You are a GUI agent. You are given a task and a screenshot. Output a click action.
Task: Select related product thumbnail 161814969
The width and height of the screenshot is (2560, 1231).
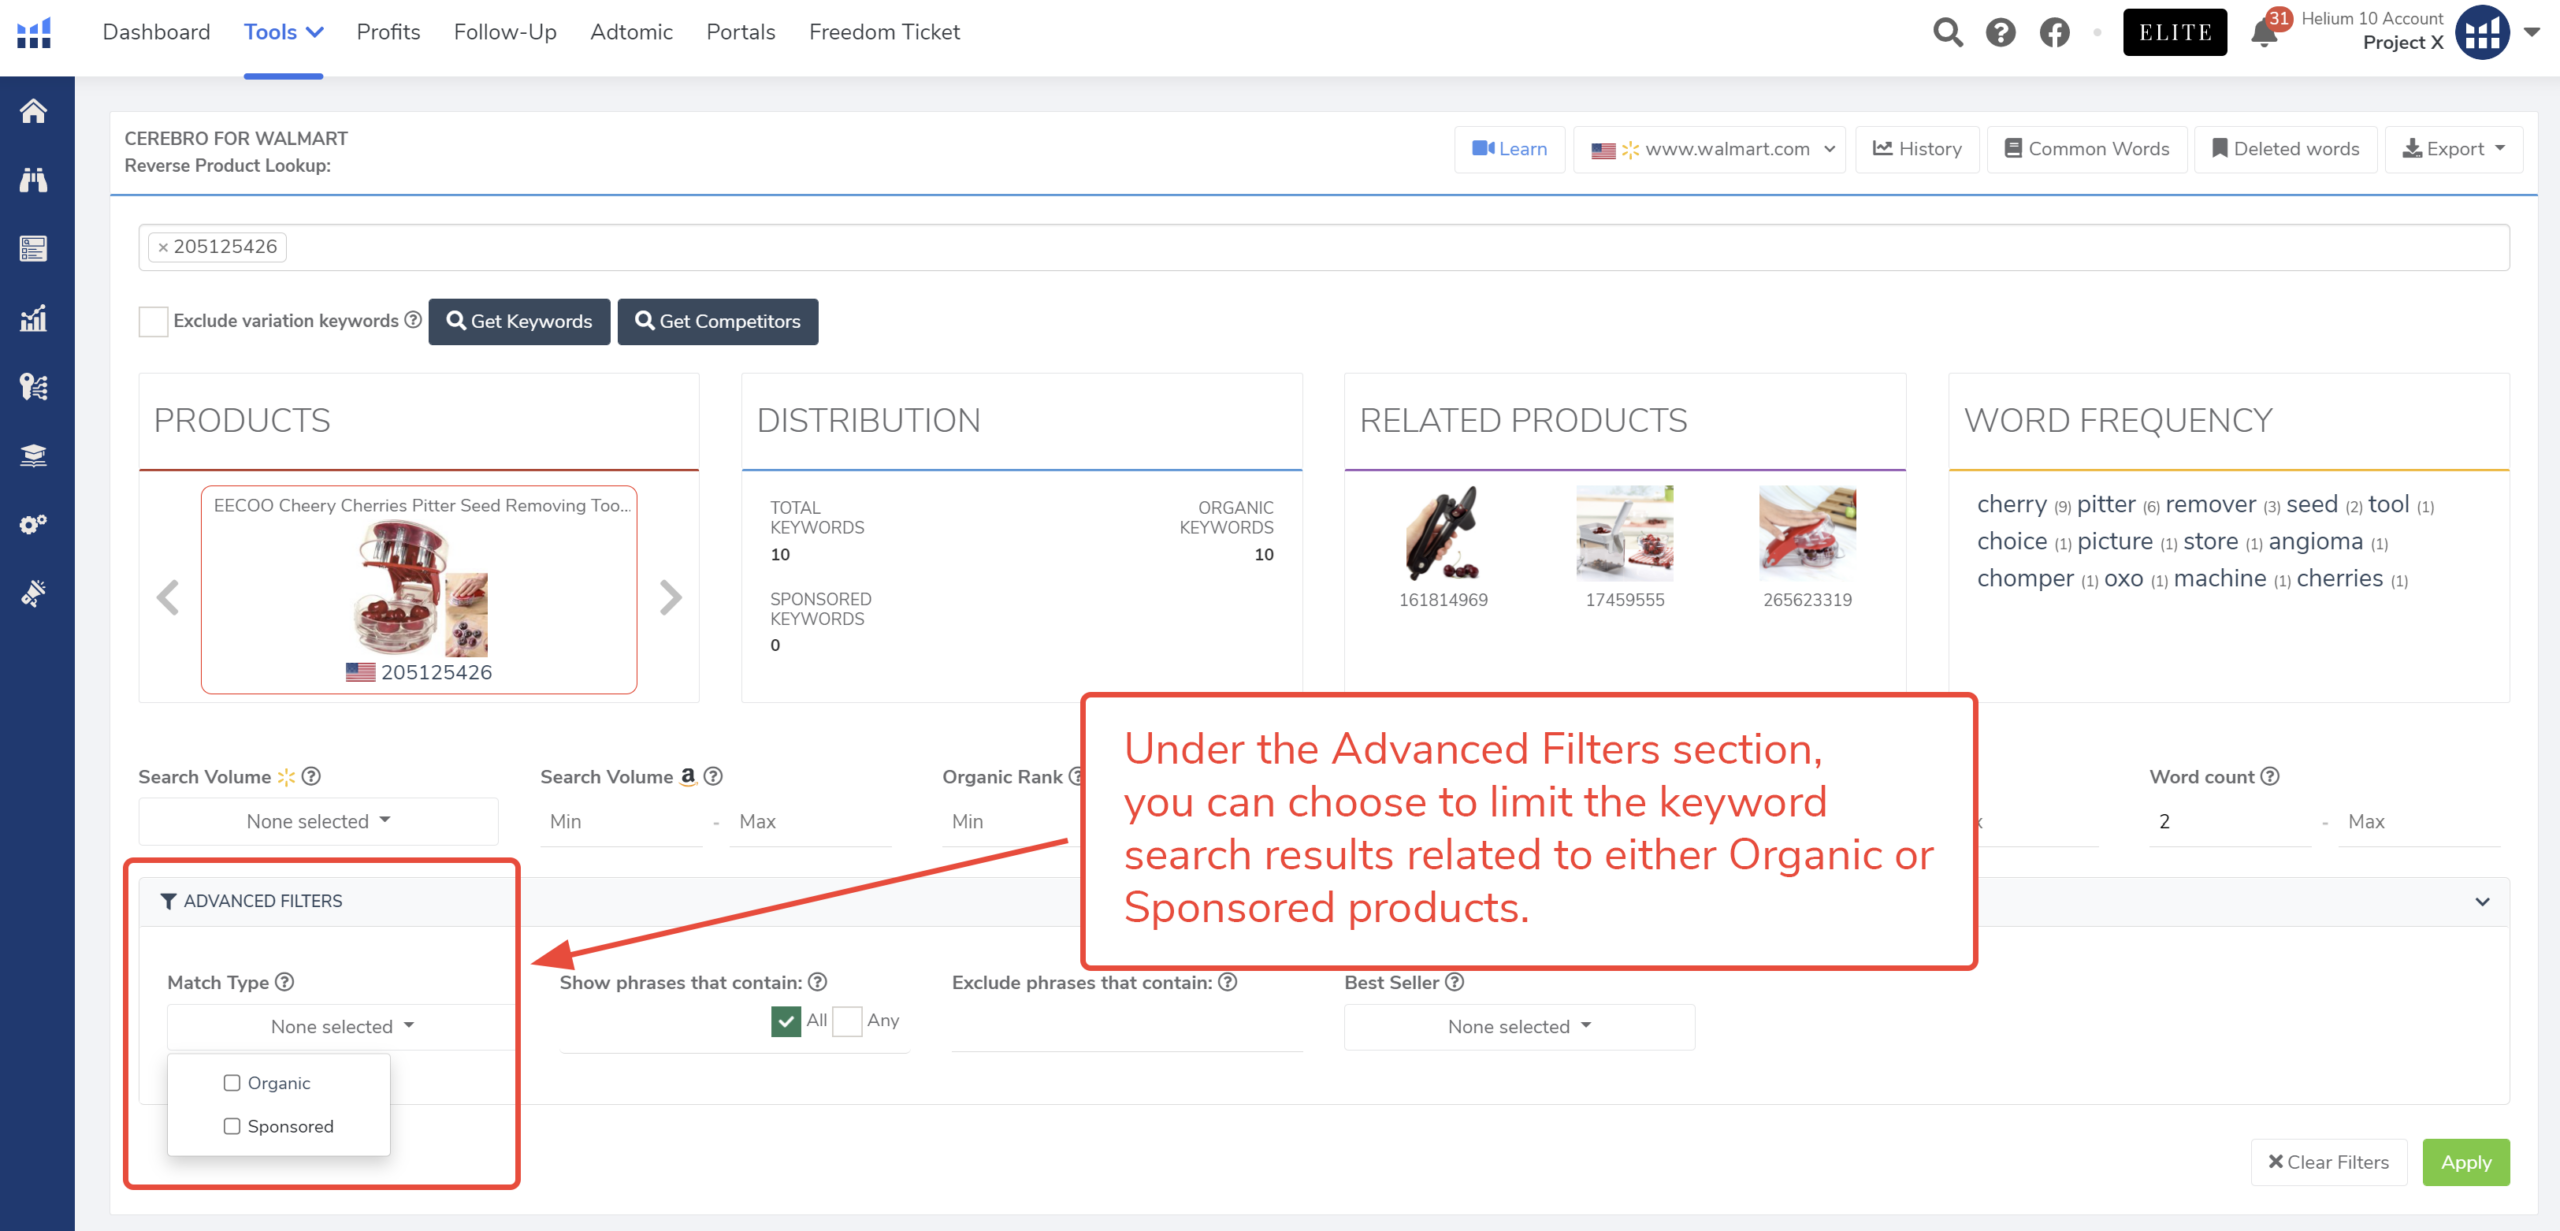1442,535
